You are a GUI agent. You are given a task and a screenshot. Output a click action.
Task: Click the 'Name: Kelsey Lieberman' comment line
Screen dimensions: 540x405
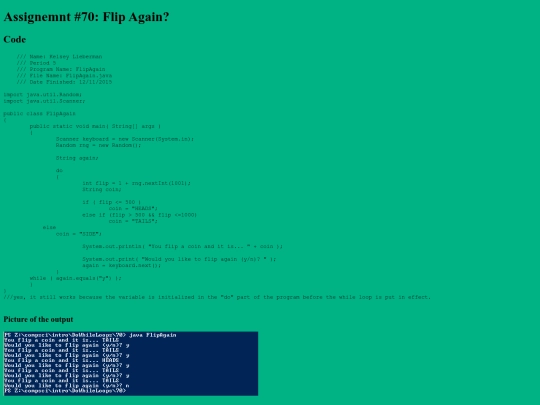[59, 56]
